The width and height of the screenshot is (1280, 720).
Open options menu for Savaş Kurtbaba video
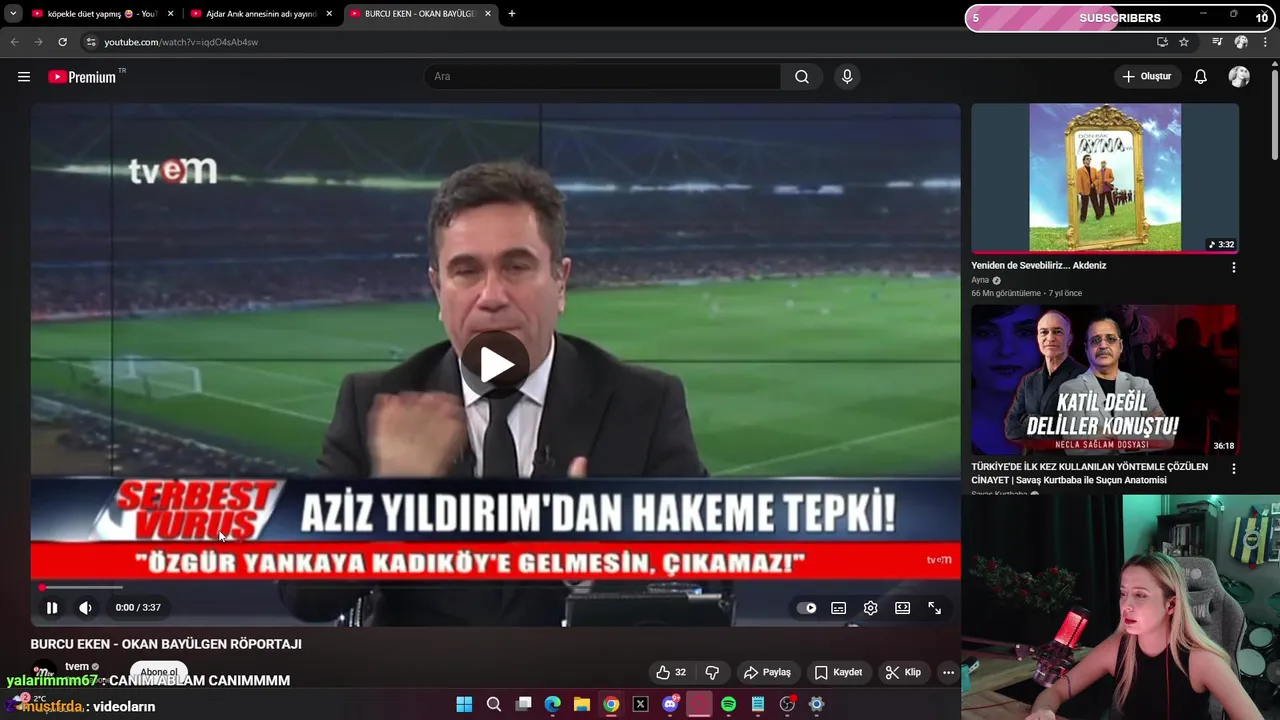(1233, 469)
